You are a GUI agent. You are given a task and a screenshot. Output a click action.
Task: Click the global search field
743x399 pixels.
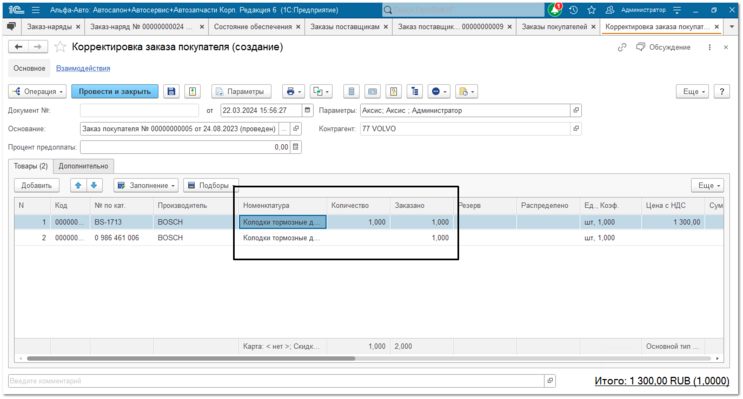(463, 9)
